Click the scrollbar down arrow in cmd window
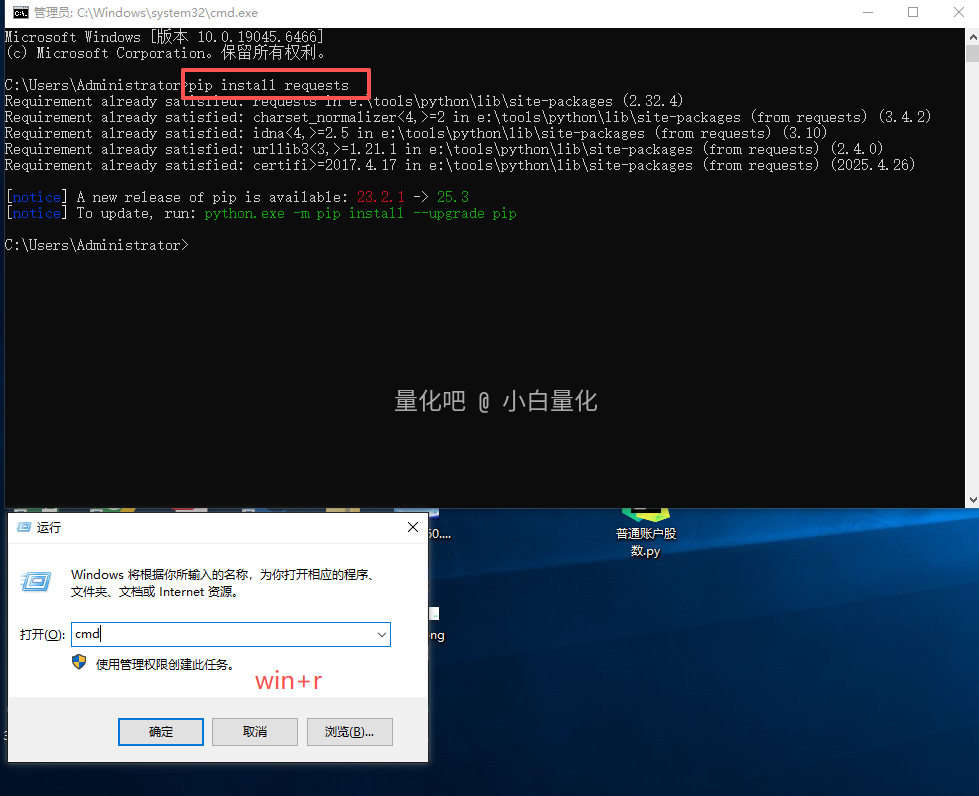979x796 pixels. tap(972, 498)
